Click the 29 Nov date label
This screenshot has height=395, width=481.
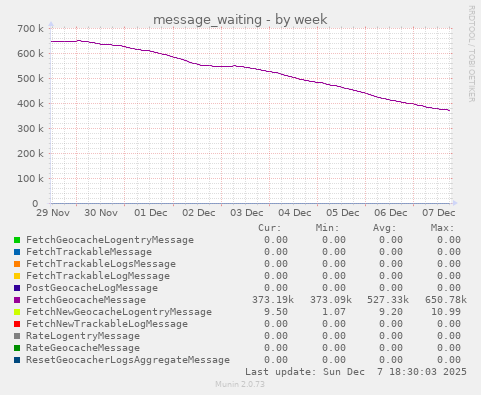pos(53,213)
